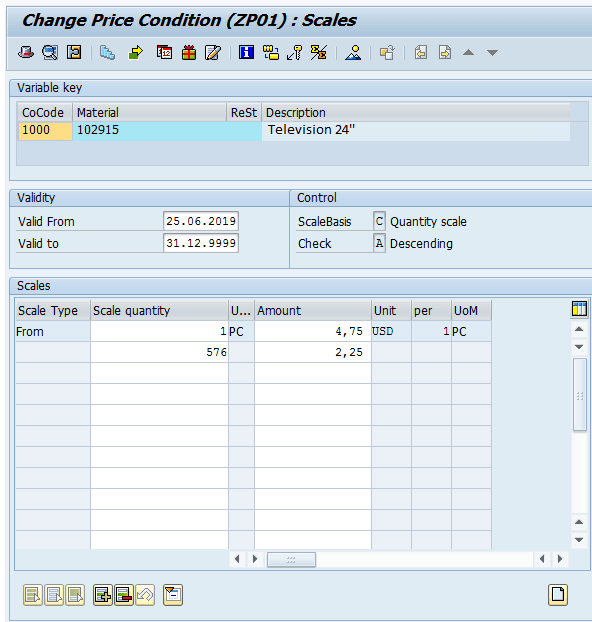Click the filter position icon at bottom
The image size is (592, 622).
(x=173, y=595)
